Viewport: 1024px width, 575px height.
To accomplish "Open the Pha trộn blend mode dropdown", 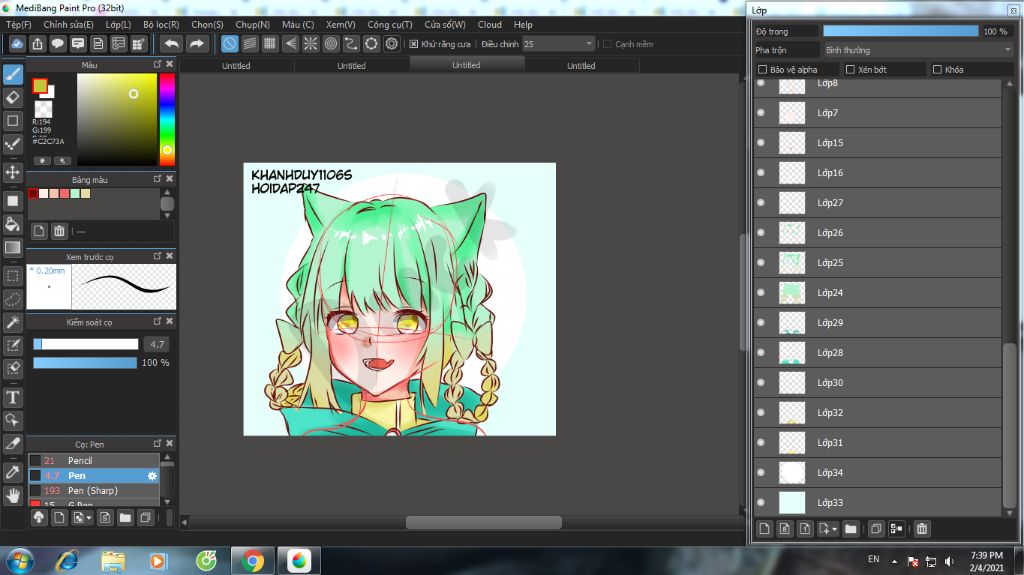I will pyautogui.click(x=918, y=50).
